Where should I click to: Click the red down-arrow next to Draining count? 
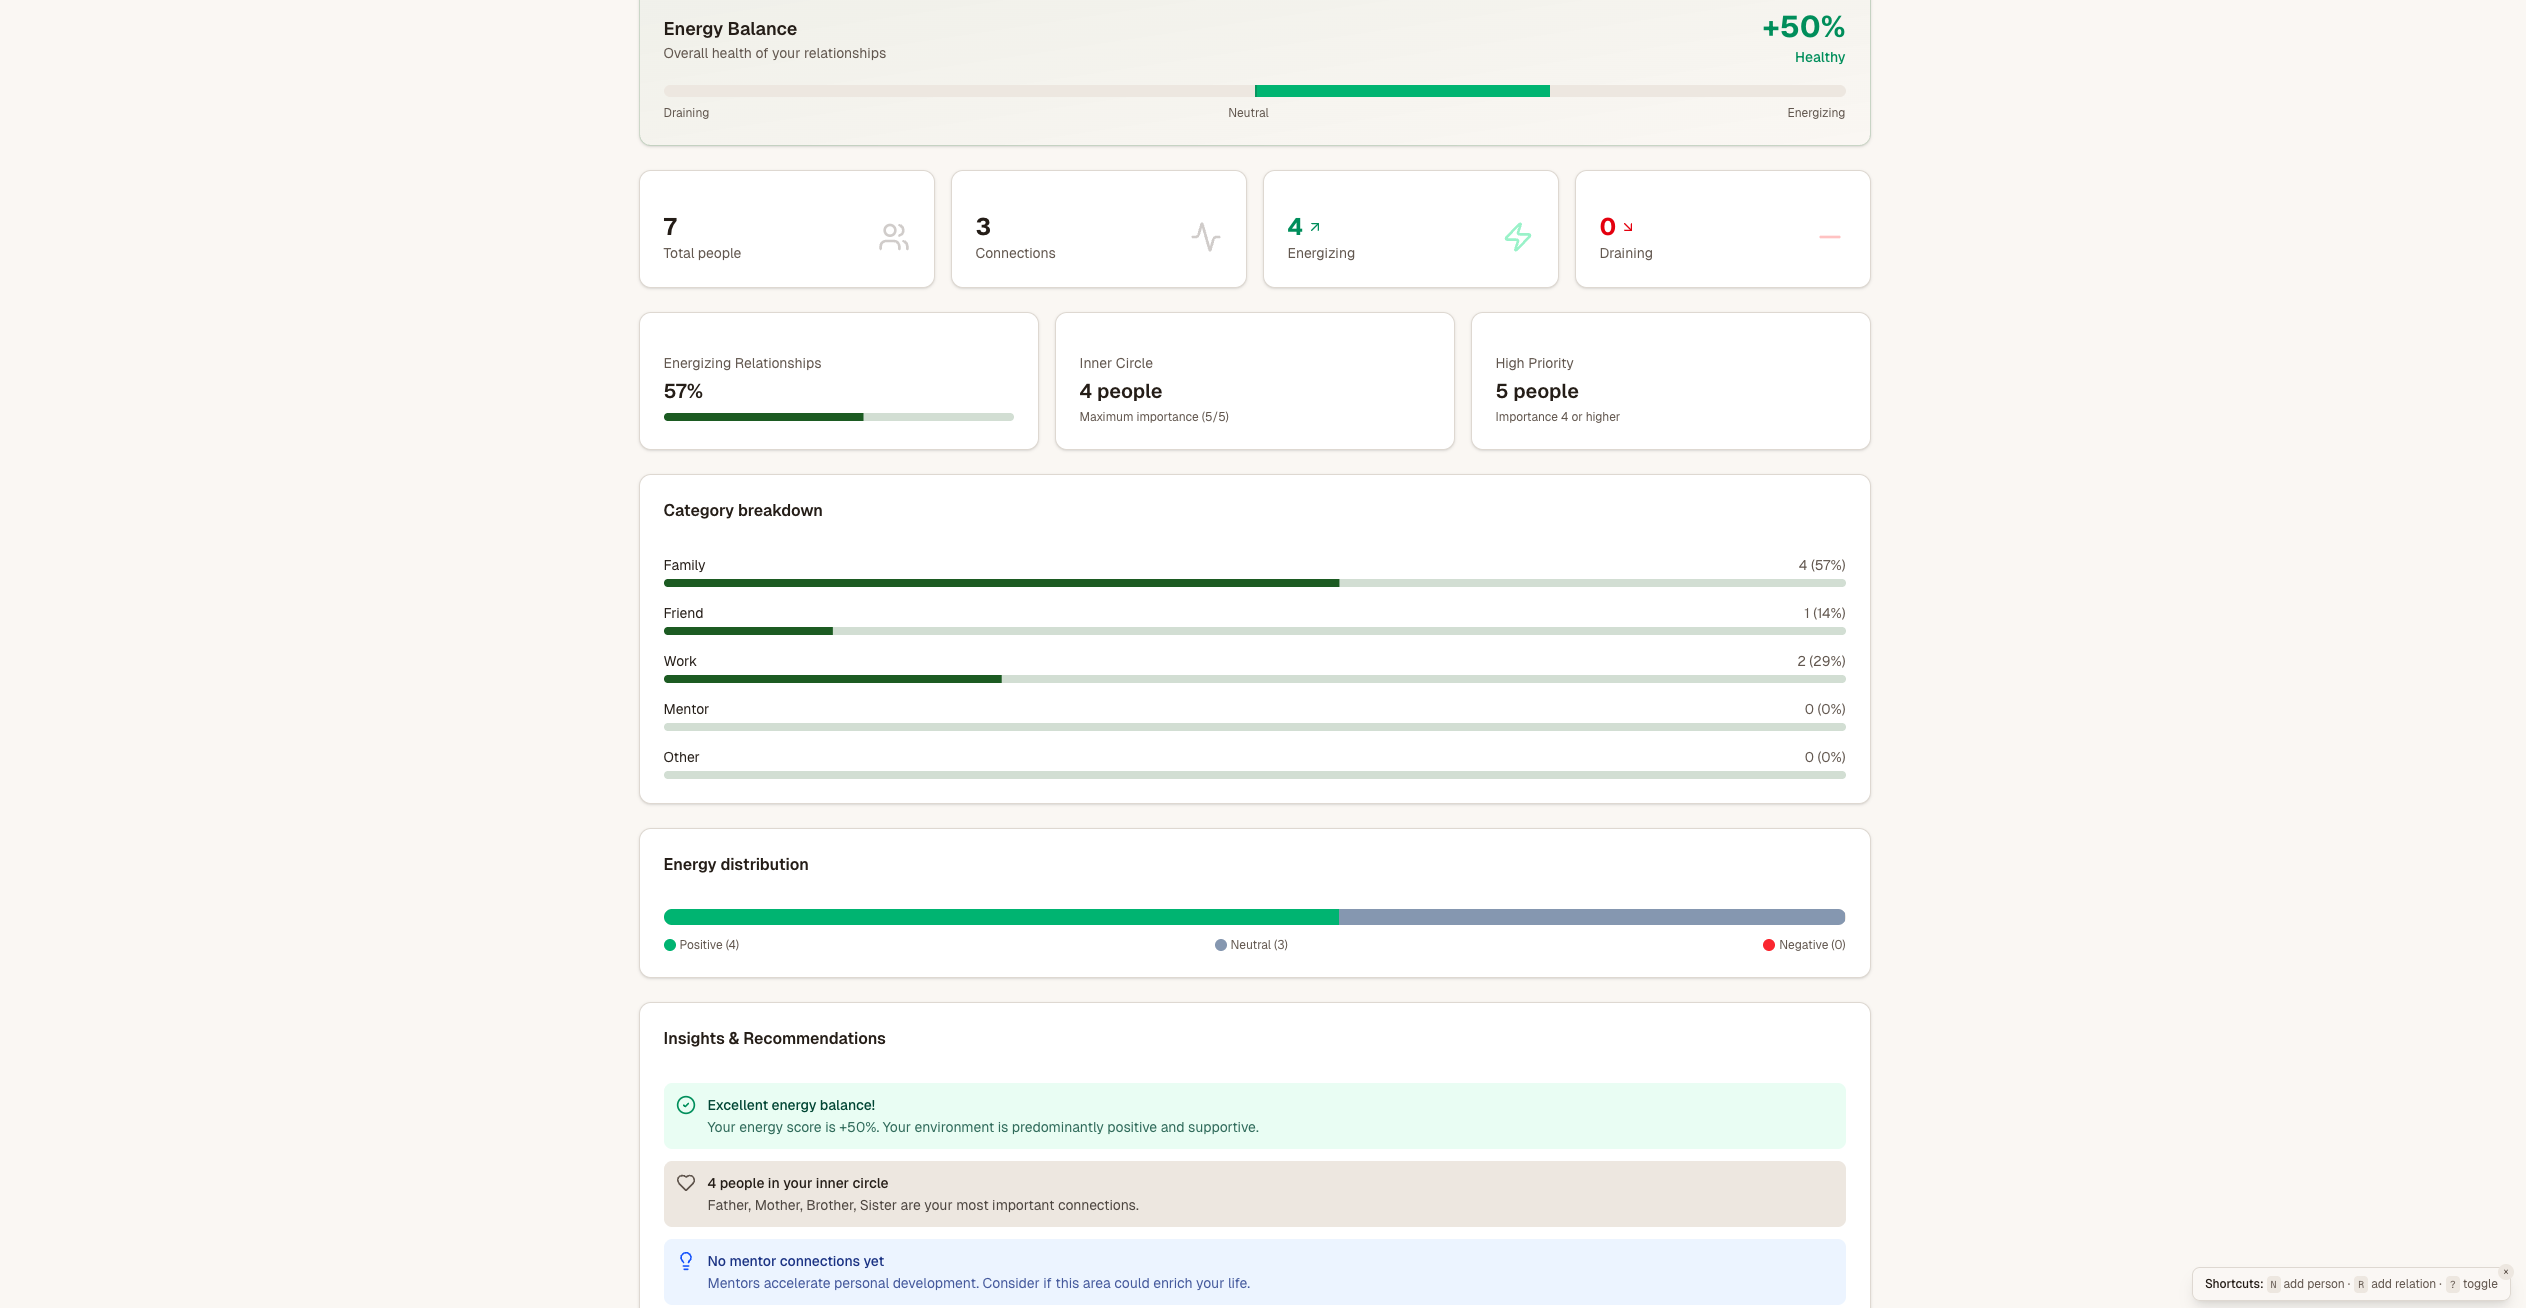1628,227
